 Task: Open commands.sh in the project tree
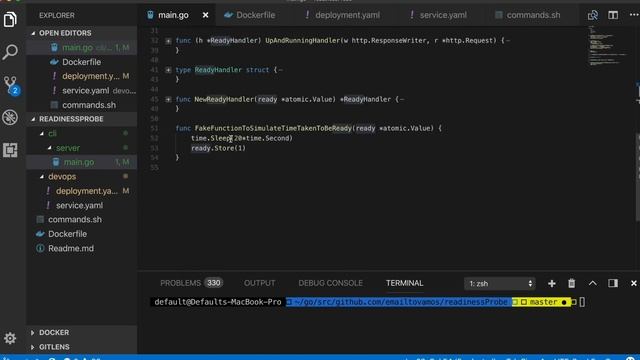82,220
